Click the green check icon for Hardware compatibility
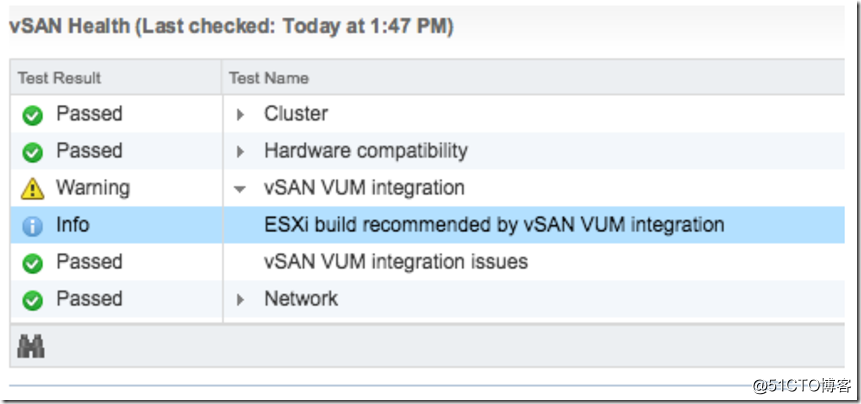This screenshot has height=404, width=861. [32, 152]
